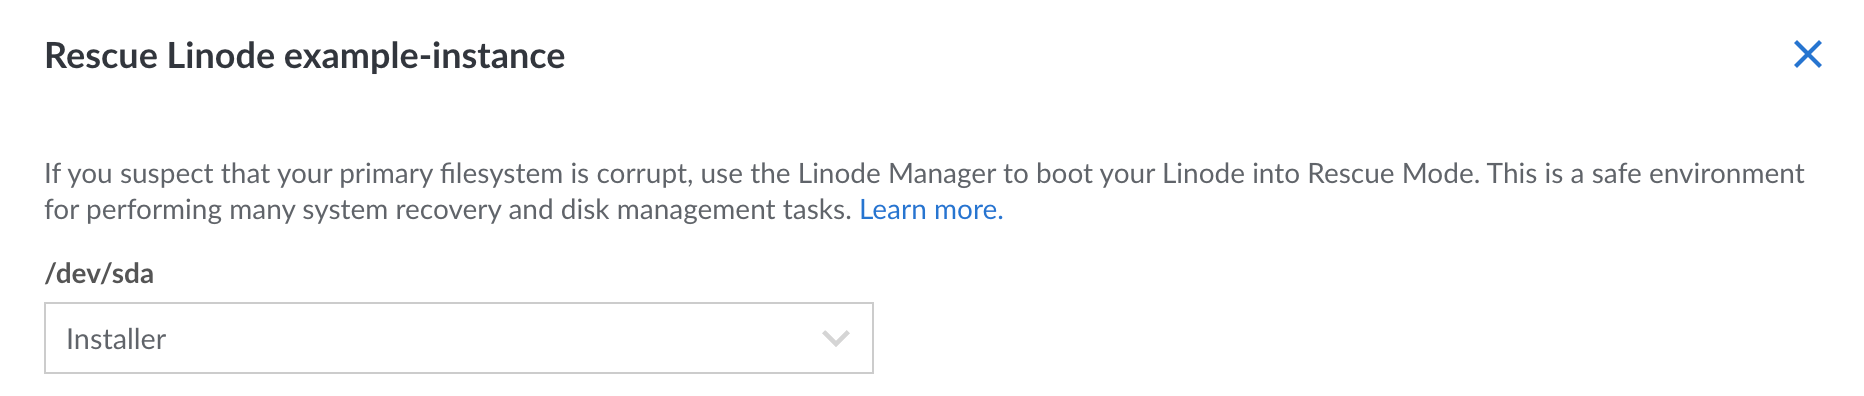Screen dimensions: 1864x396
Task: Open the Learn more link
Action: coord(931,209)
